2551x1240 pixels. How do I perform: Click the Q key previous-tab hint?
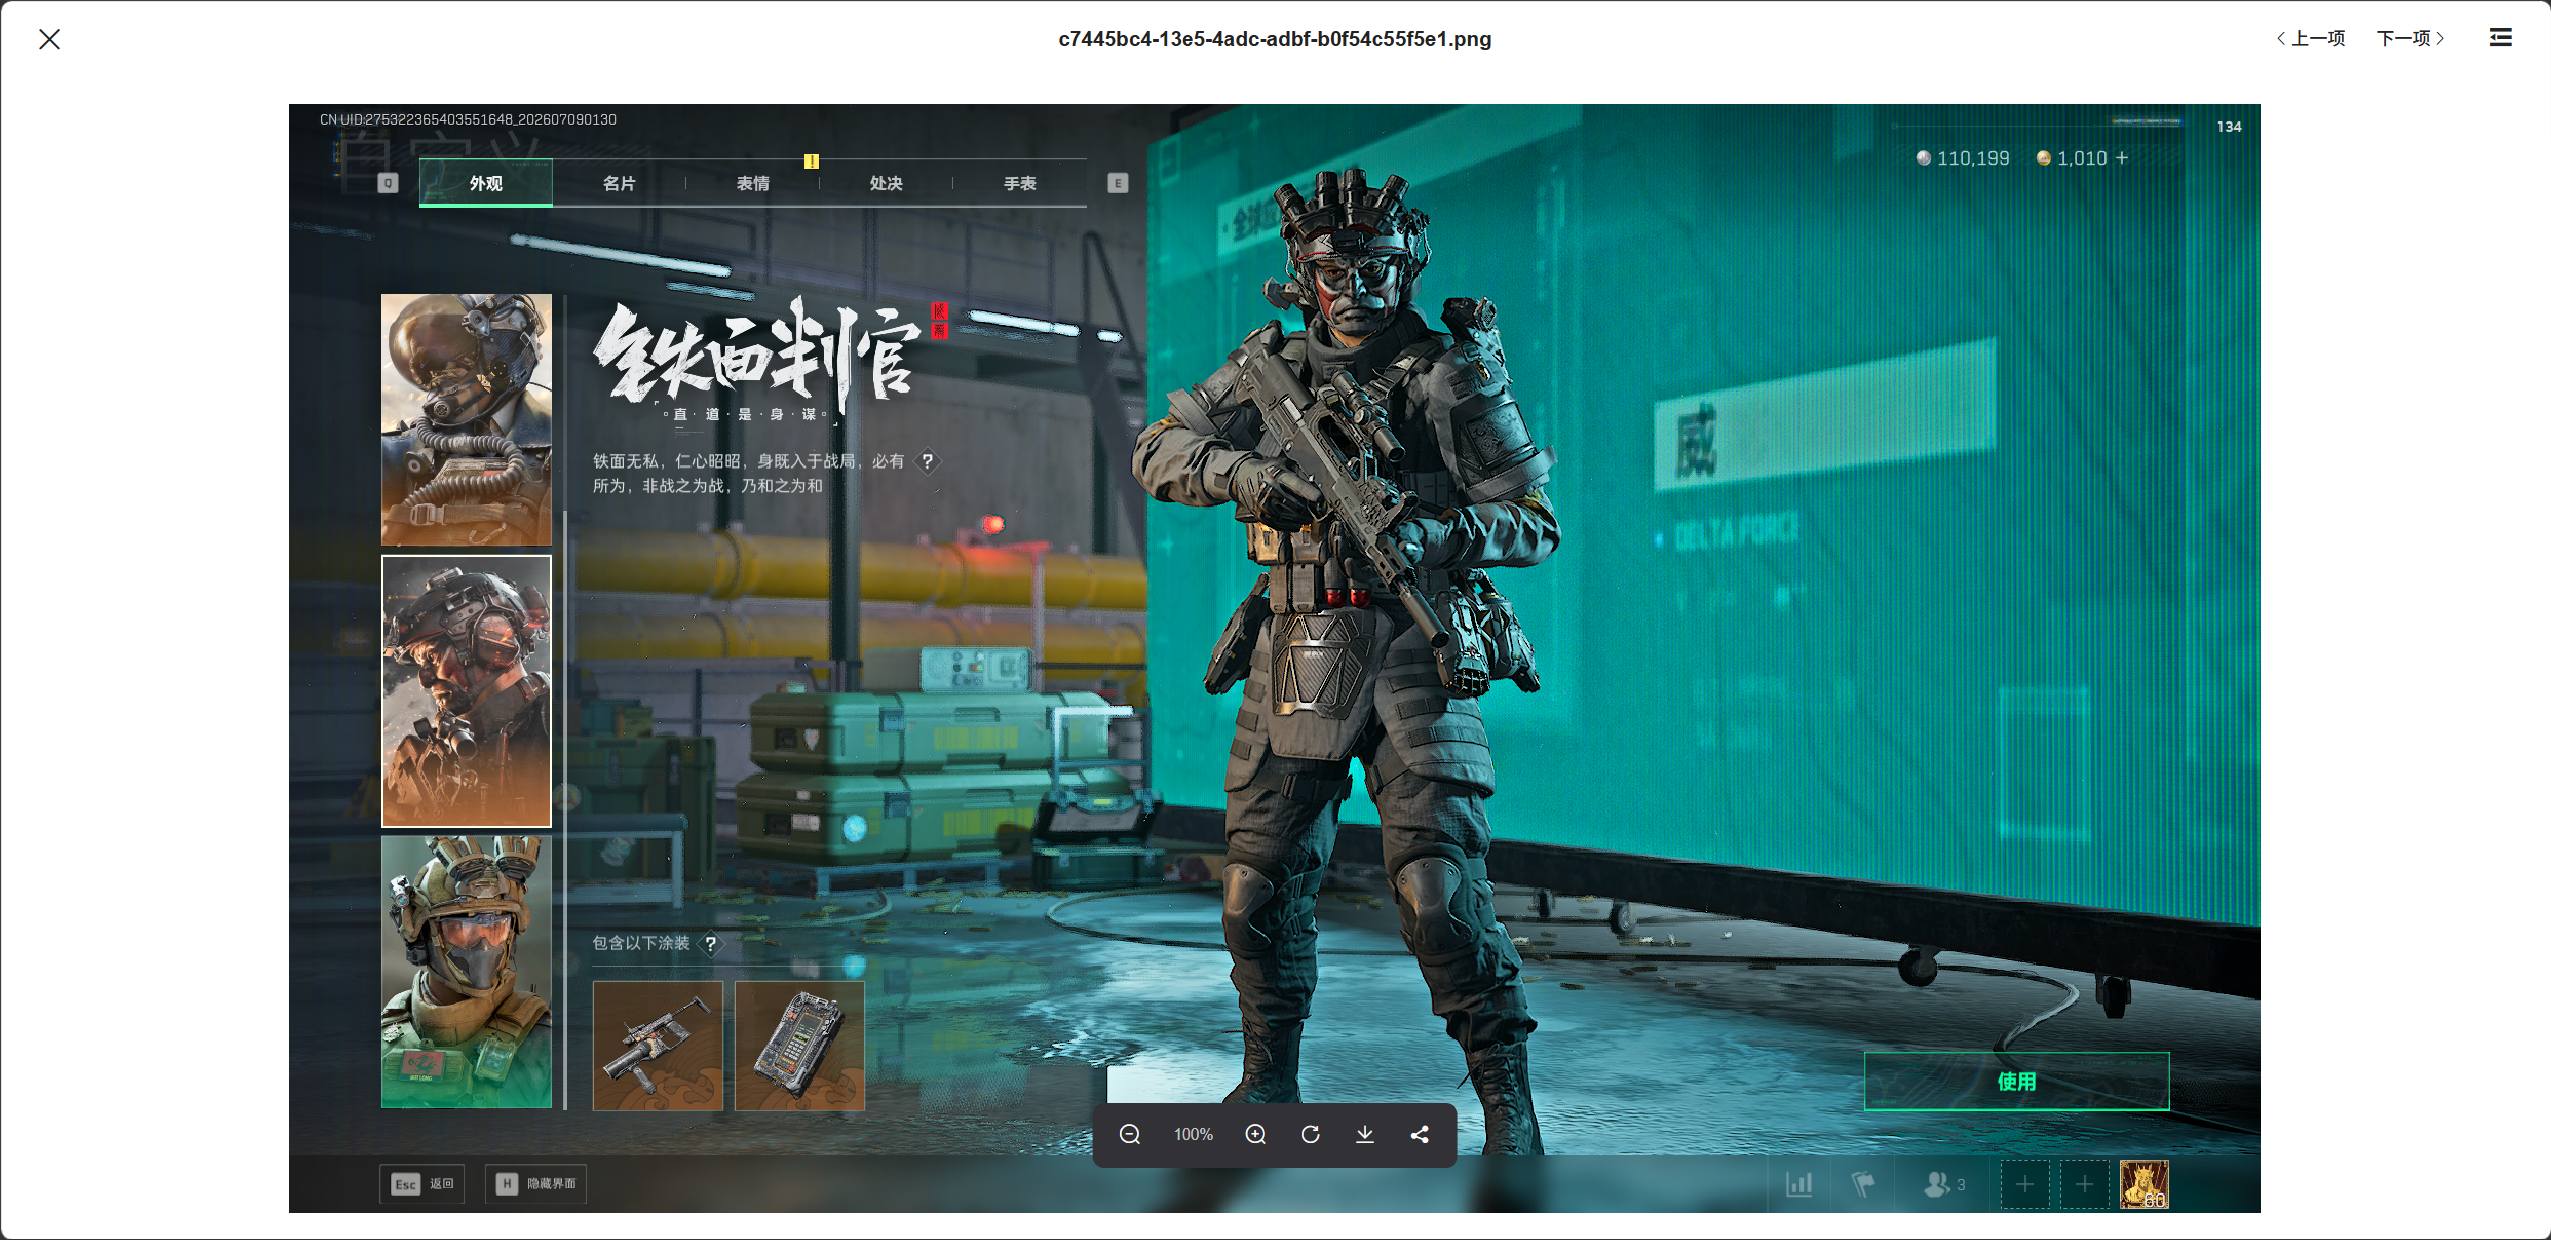388,183
